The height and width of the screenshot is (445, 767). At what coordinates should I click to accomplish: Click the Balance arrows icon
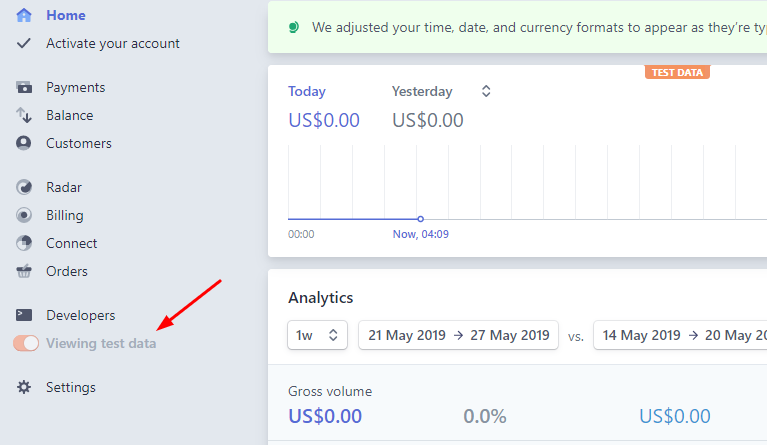coord(24,116)
